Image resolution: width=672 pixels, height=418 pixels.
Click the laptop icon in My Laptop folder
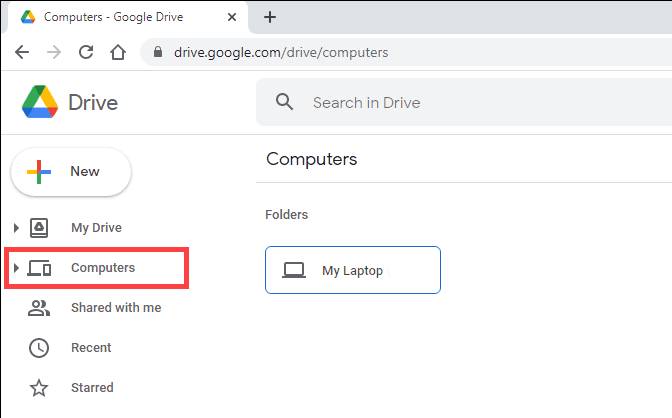(x=294, y=271)
